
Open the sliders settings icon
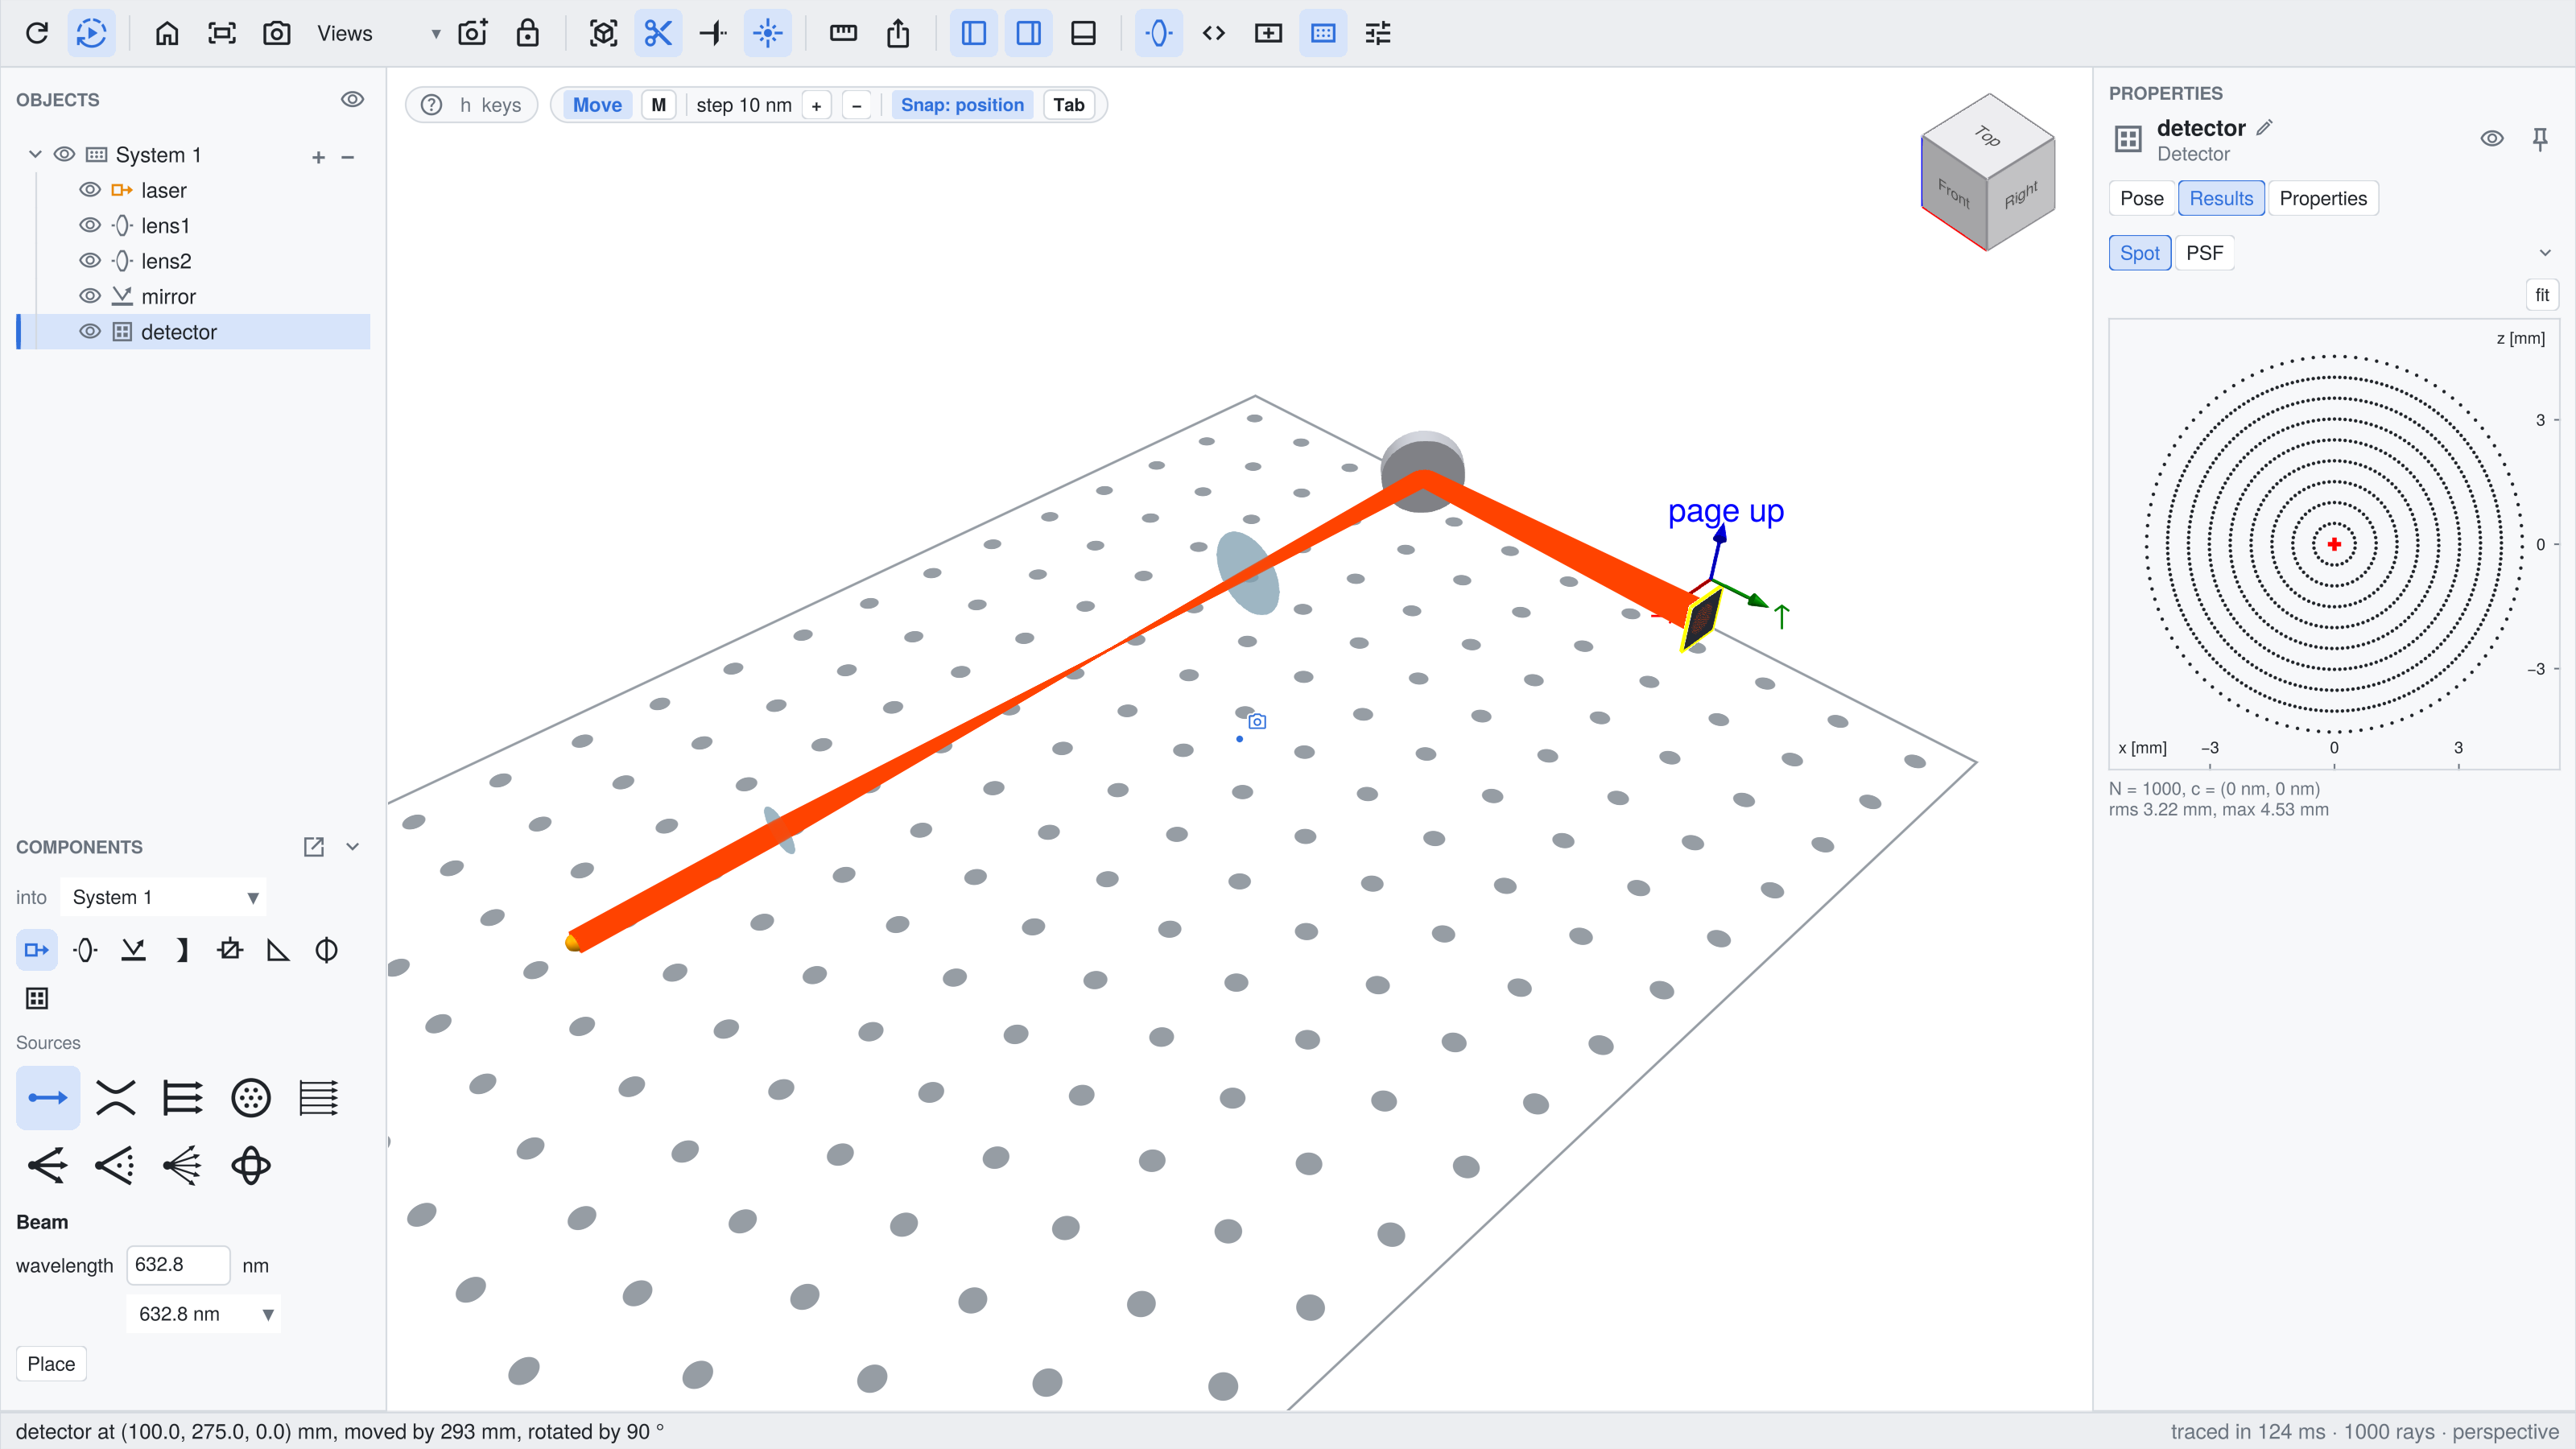point(1378,33)
